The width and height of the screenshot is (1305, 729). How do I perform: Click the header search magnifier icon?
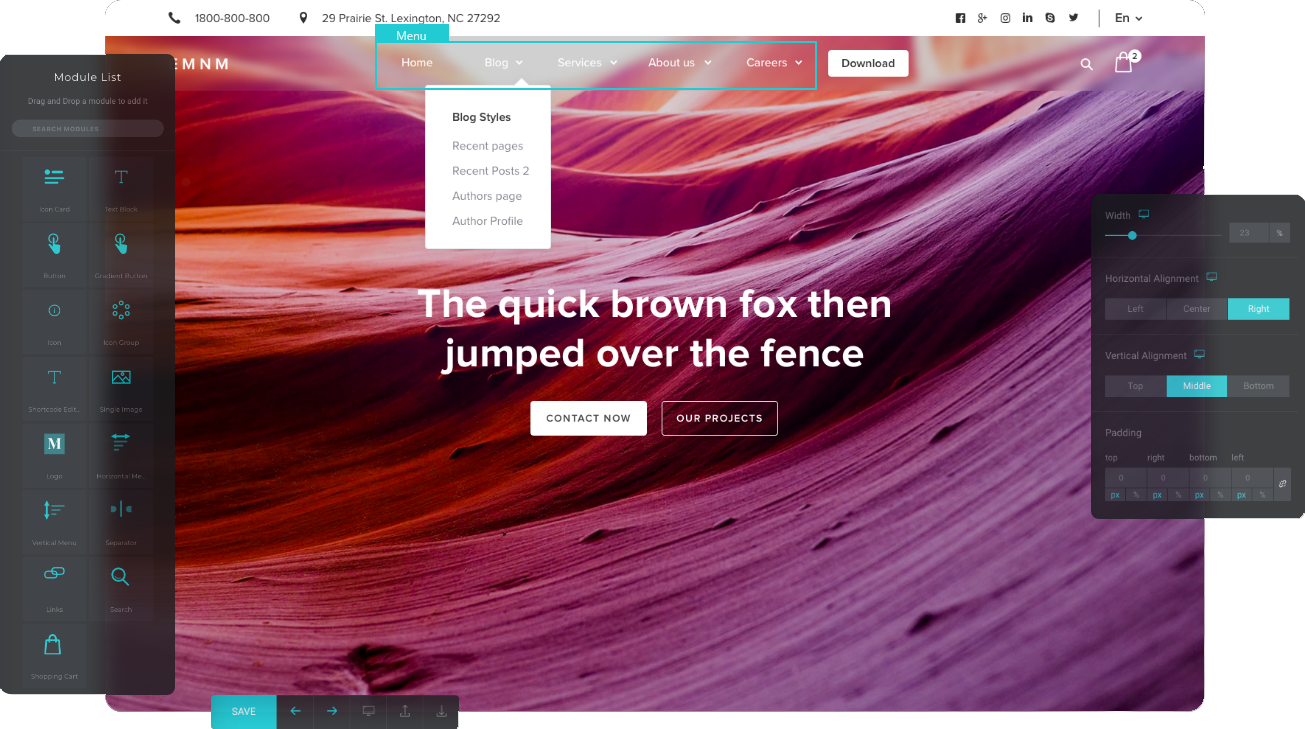click(1086, 64)
